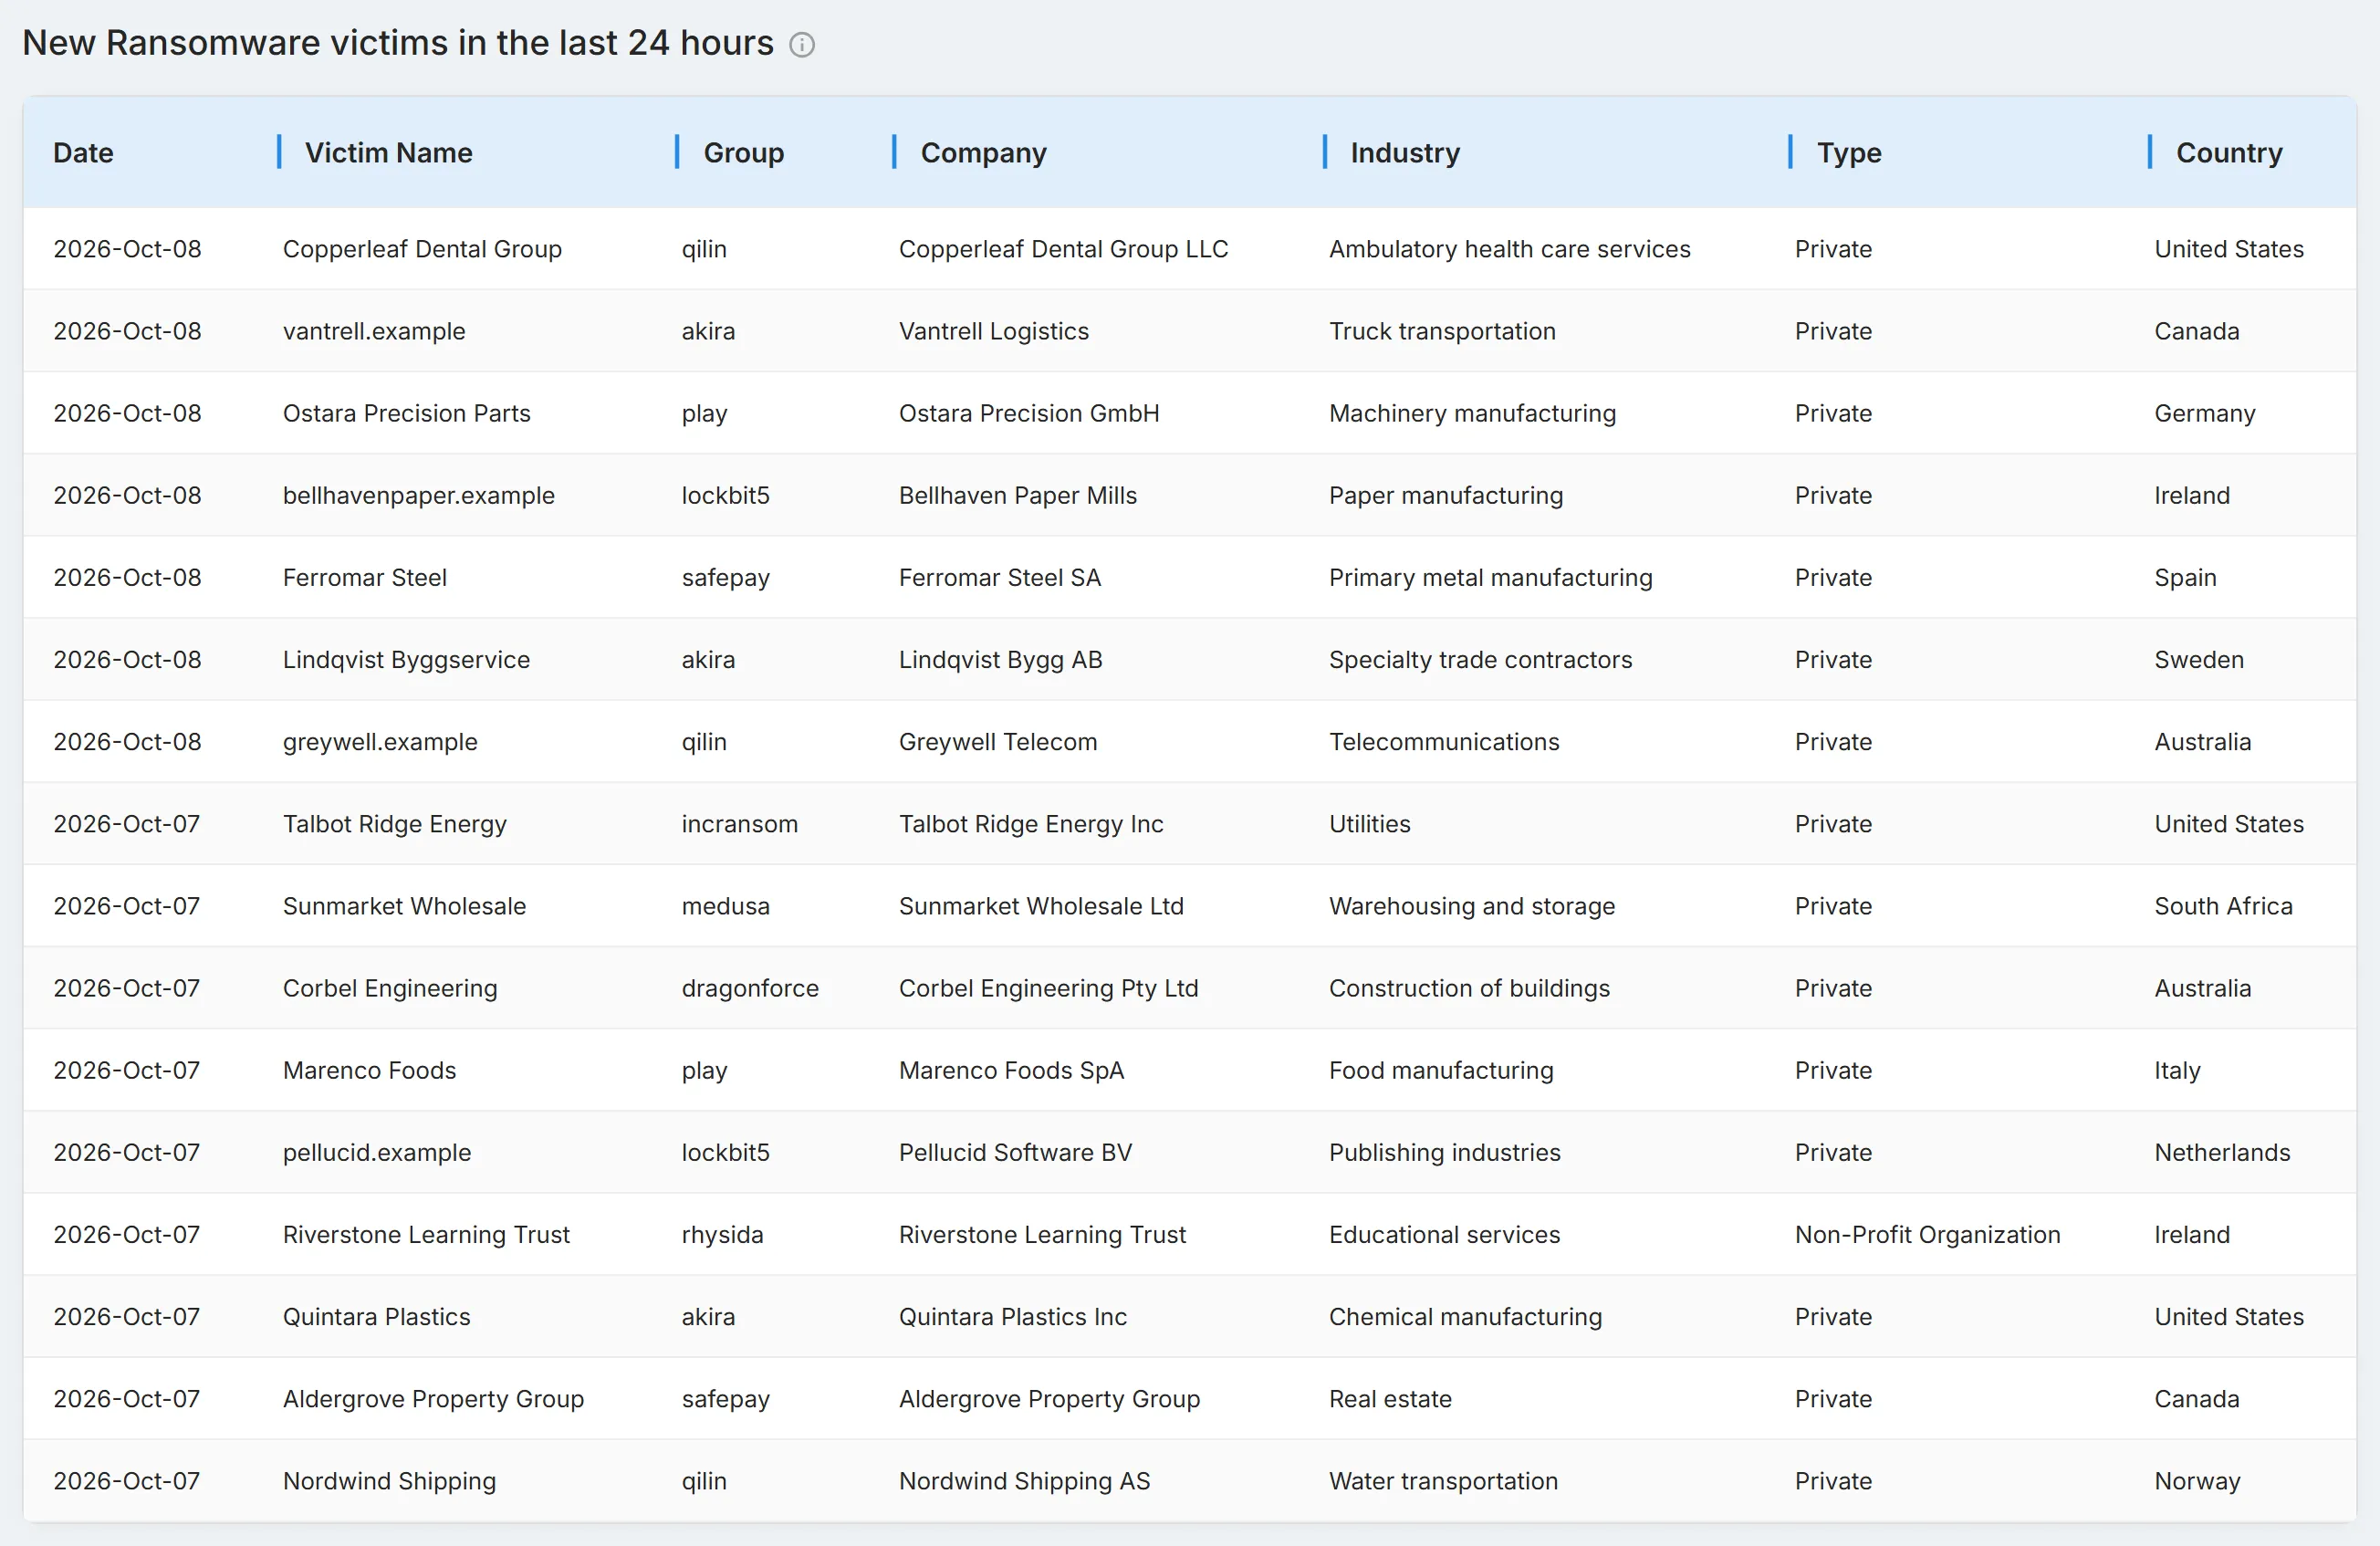Click the medusa group cell
This screenshot has width=2380, height=1546.
[x=725, y=906]
